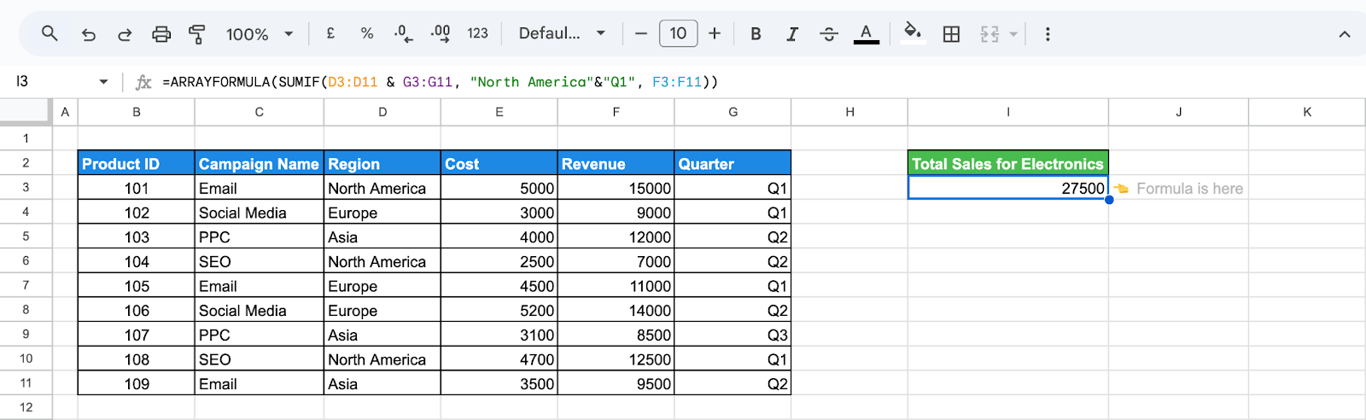Screen dimensions: 1366x420
Task: Decrease font size with minus button
Action: 641,34
